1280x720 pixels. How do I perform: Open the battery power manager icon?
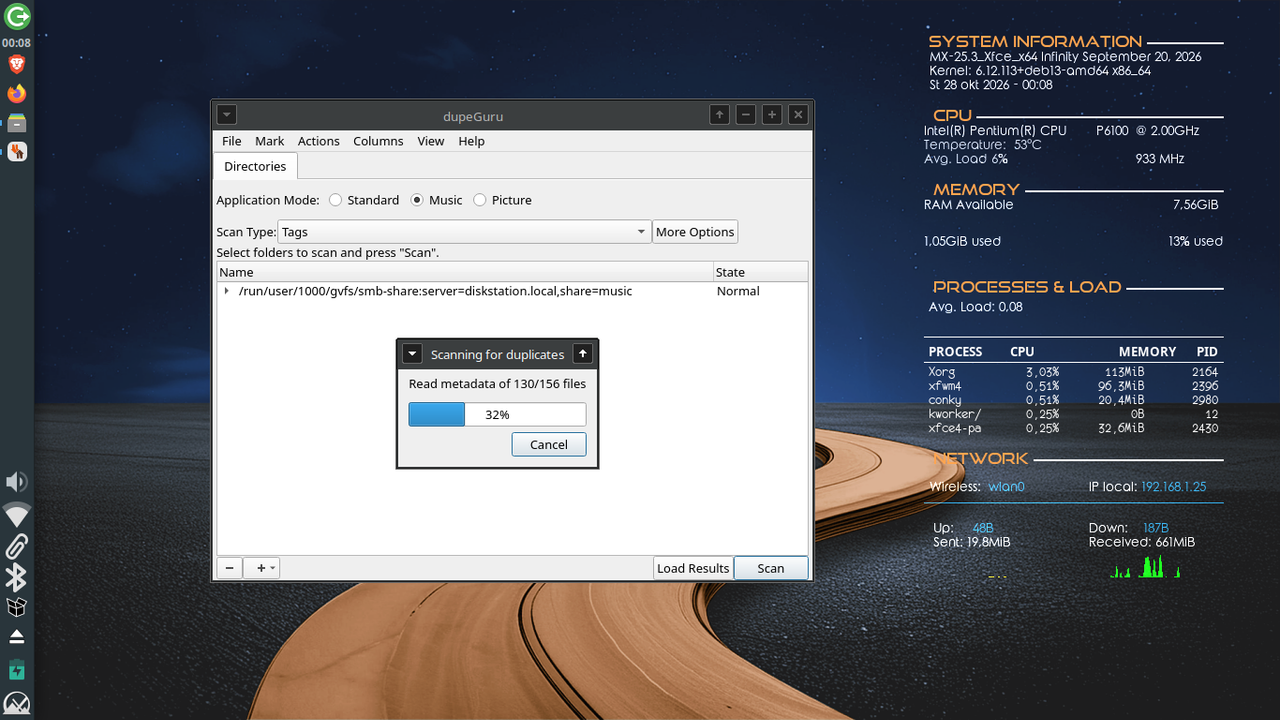click(16, 671)
